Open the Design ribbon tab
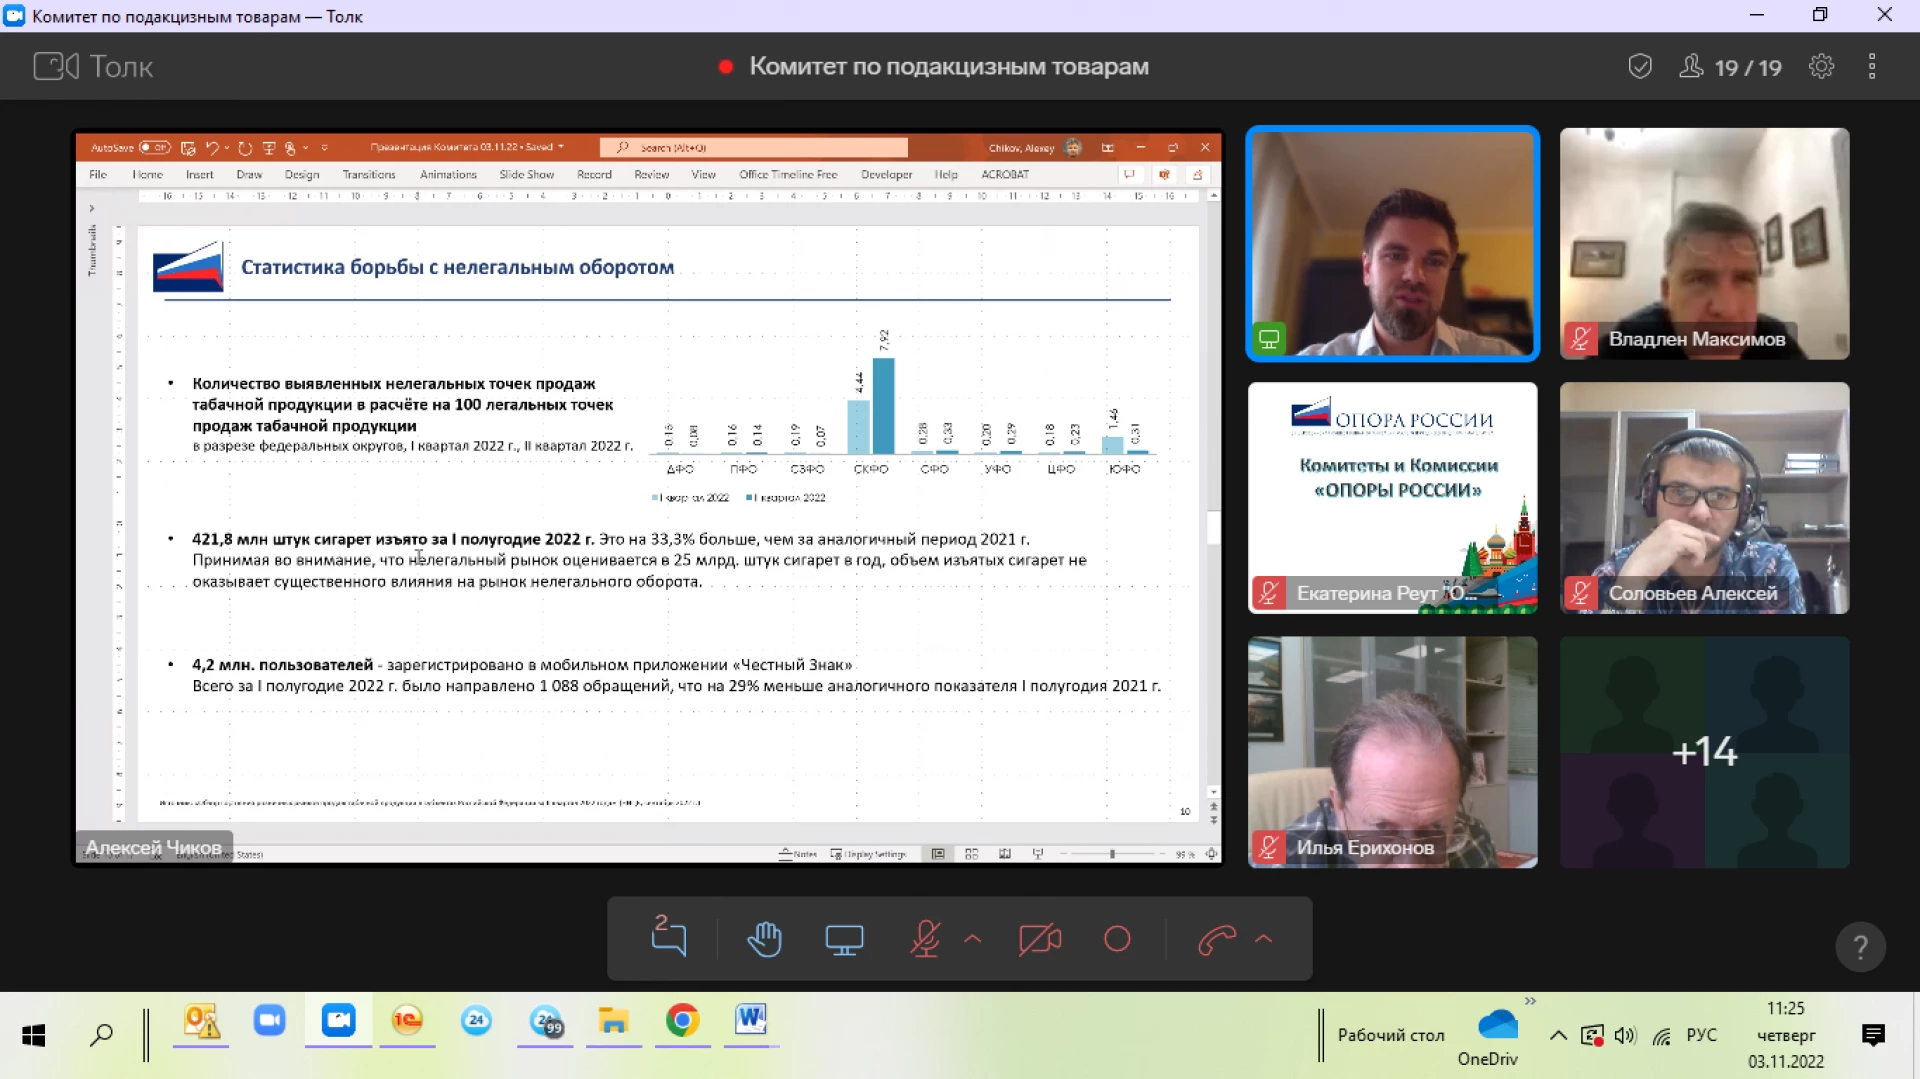Viewport: 1920px width, 1079px height. point(301,174)
